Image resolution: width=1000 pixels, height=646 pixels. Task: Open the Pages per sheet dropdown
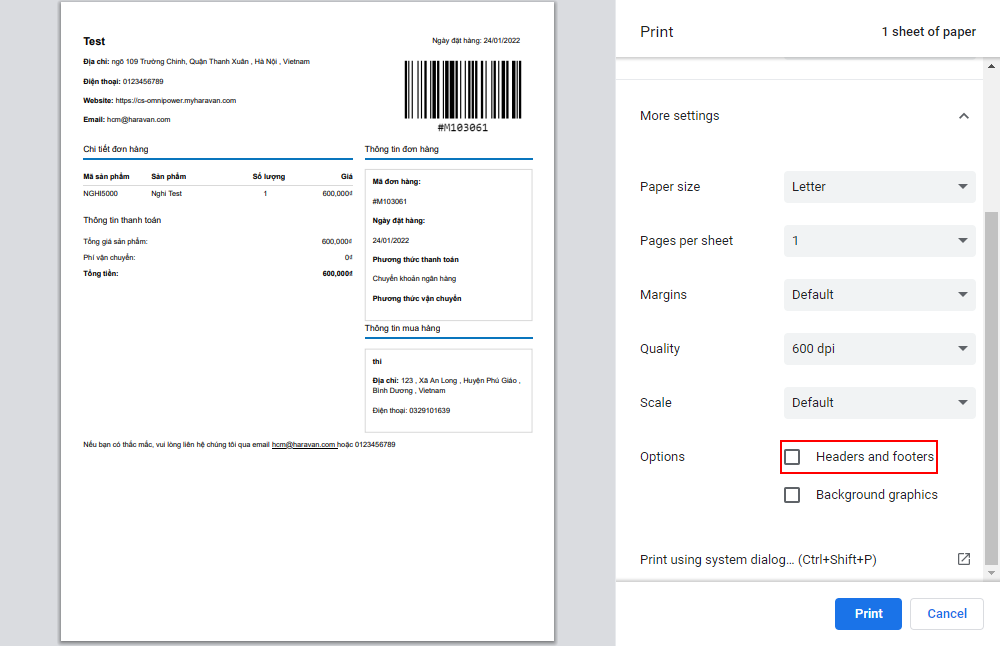click(x=879, y=241)
